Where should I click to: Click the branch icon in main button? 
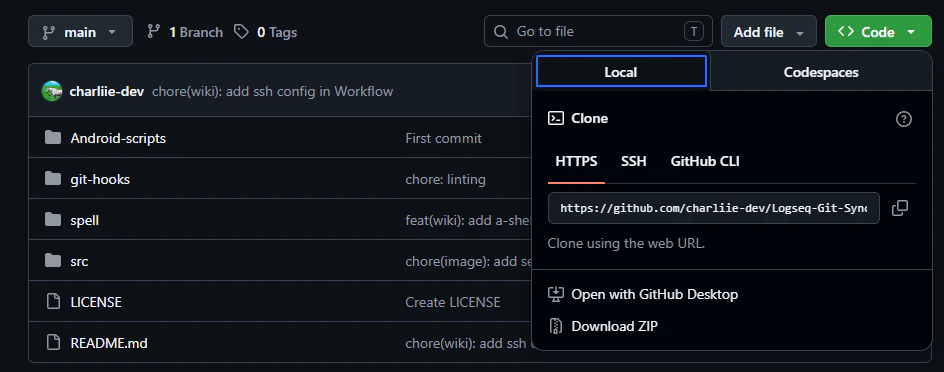(49, 32)
